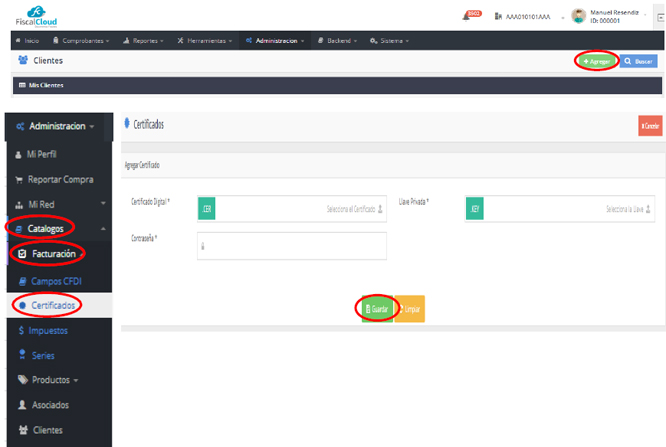
Task: Click the Administracion gears icon in the sidebar
Action: tap(20, 126)
